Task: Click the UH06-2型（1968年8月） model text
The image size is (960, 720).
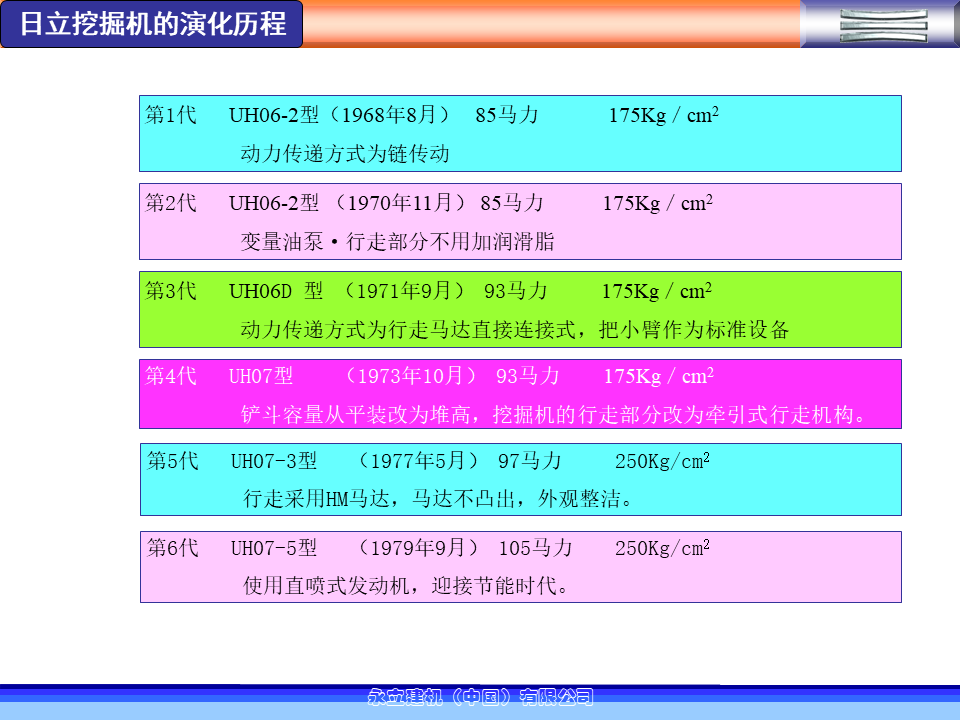Action: 339,115
